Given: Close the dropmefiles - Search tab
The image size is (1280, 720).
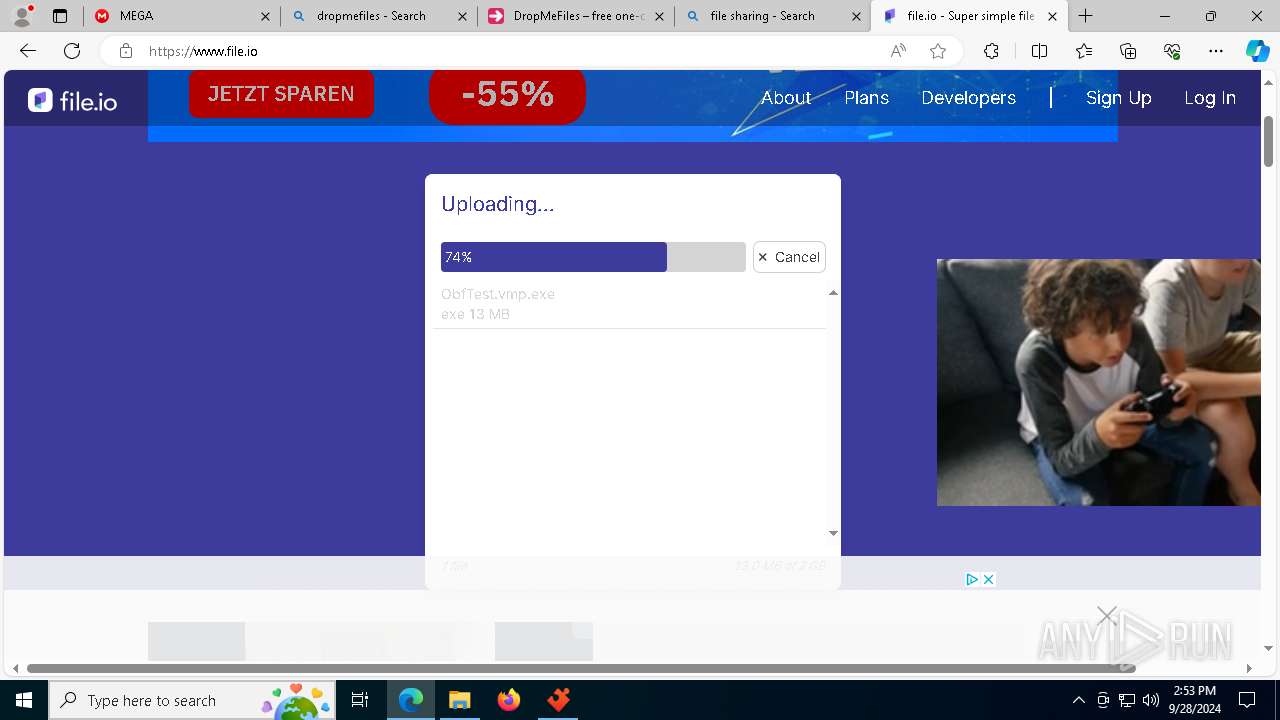Looking at the screenshot, I should click(462, 16).
